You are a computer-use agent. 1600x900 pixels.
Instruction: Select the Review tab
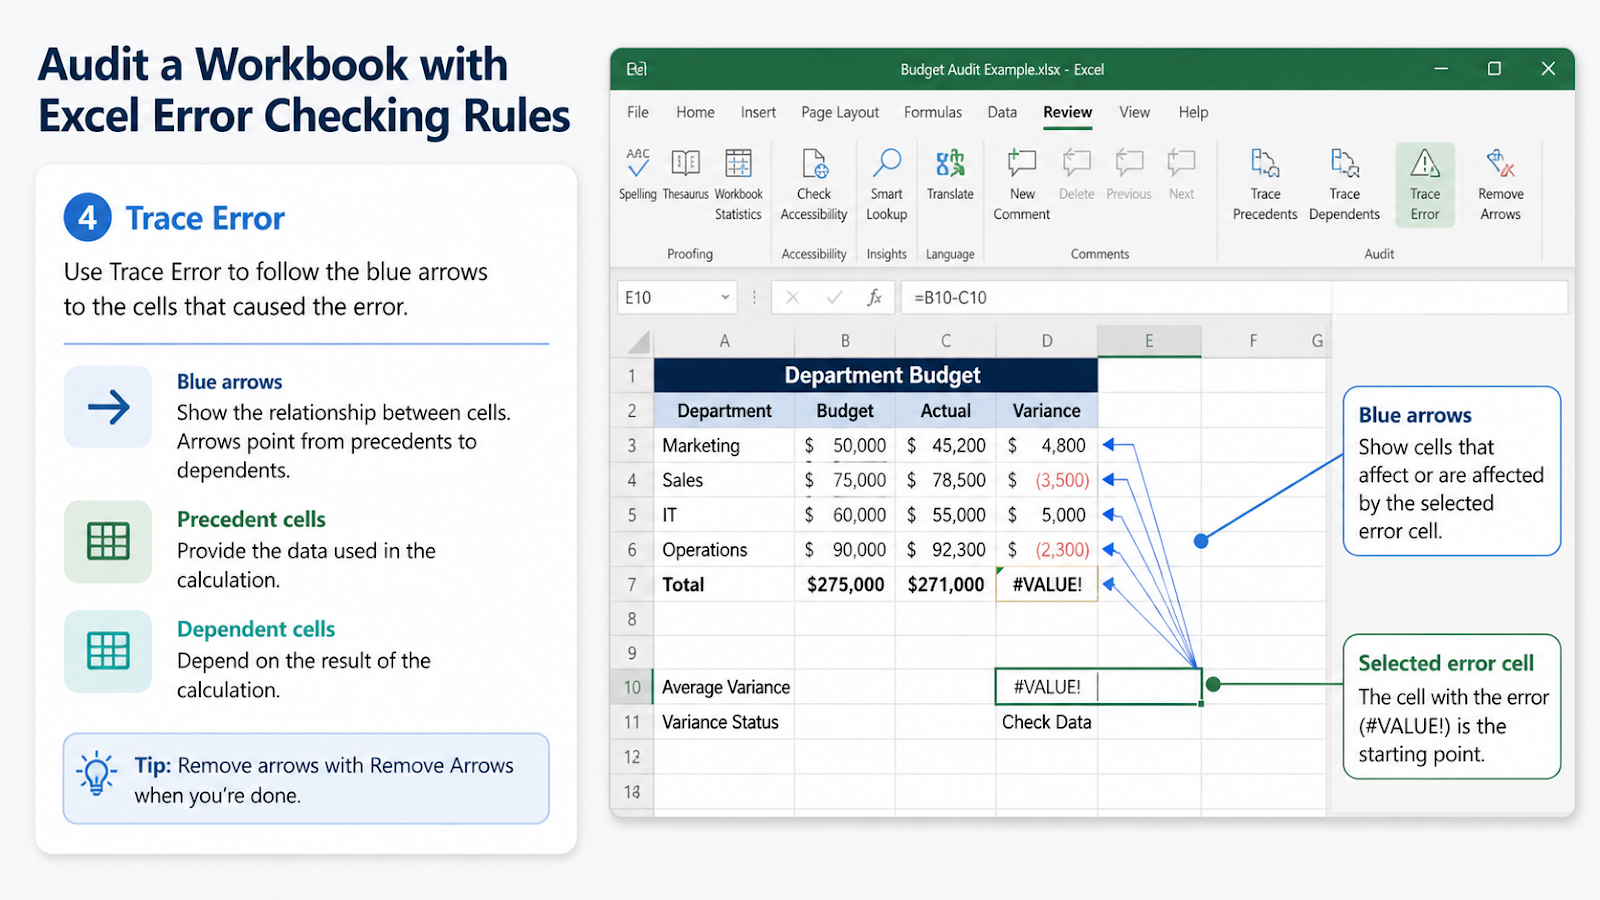click(1068, 112)
